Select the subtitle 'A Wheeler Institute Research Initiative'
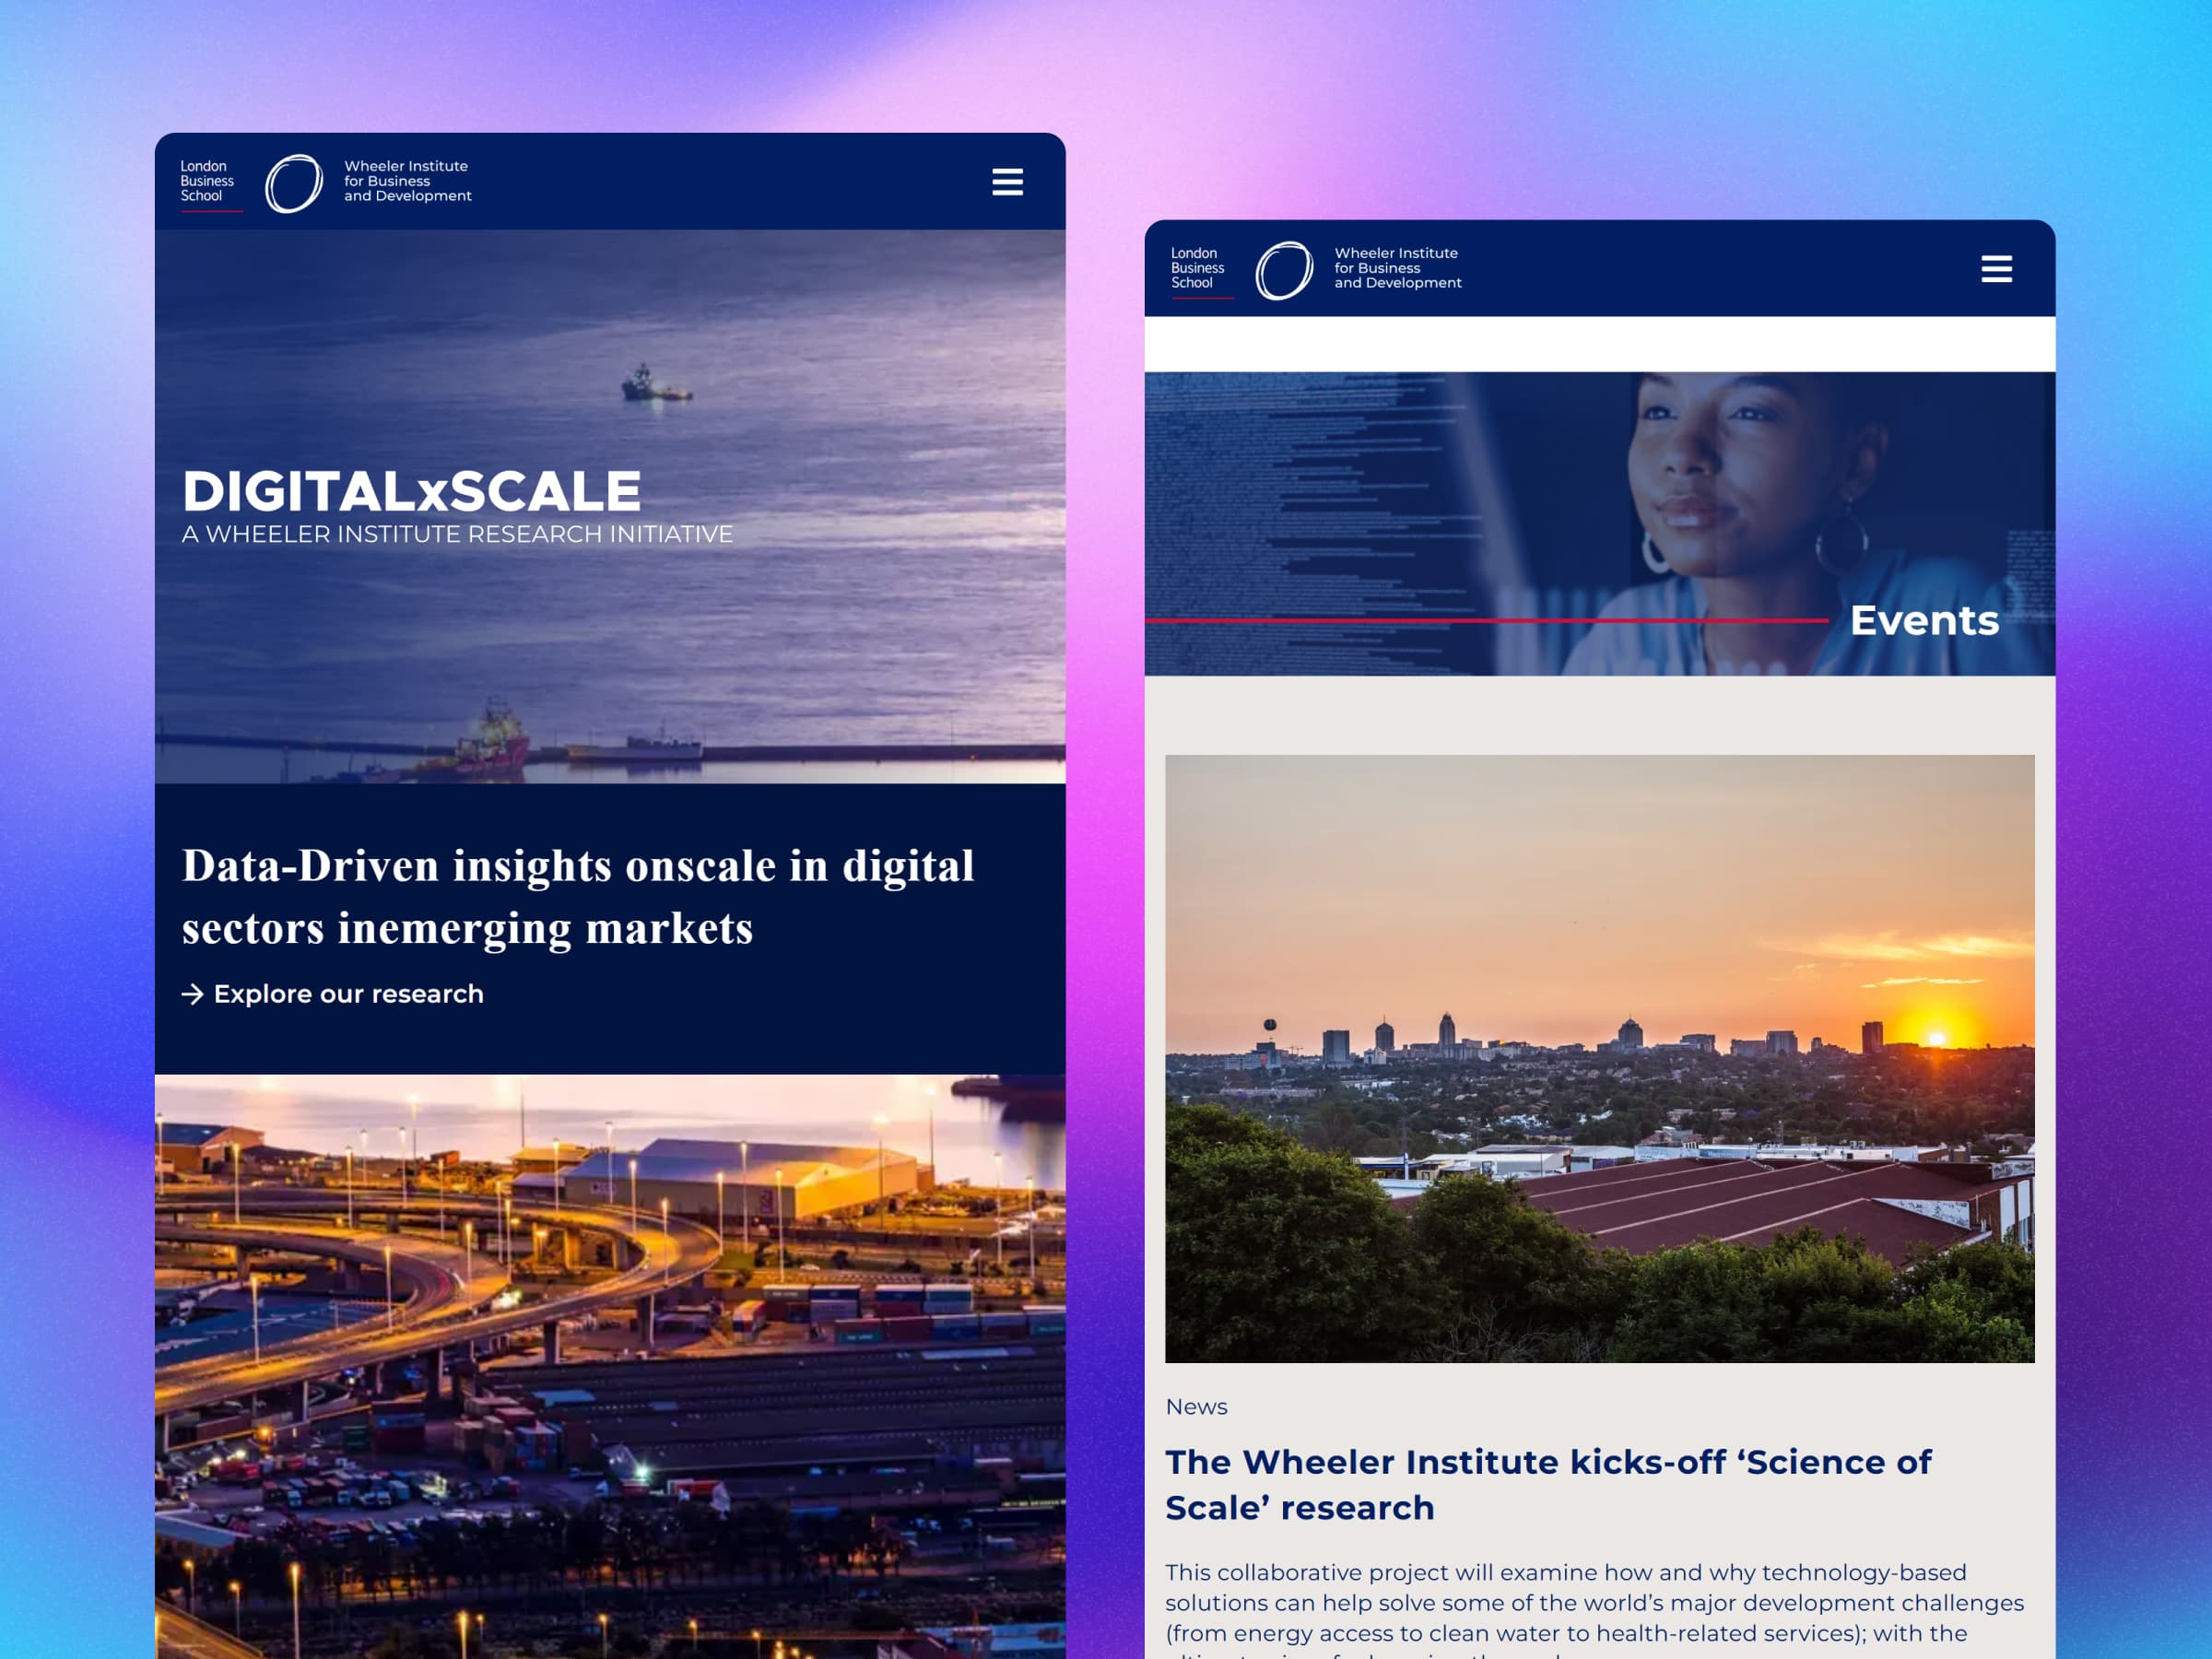The width and height of the screenshot is (2212, 1659). click(456, 534)
